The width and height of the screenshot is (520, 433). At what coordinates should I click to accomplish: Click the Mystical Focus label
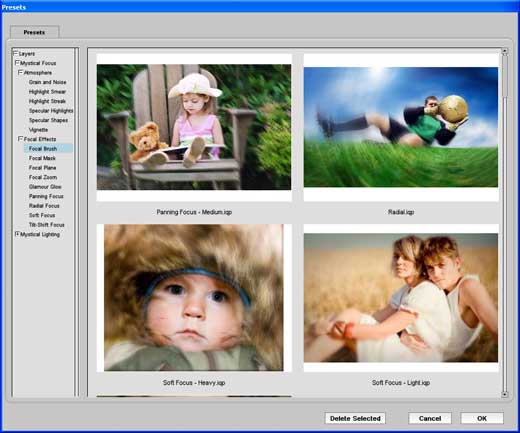tap(38, 63)
